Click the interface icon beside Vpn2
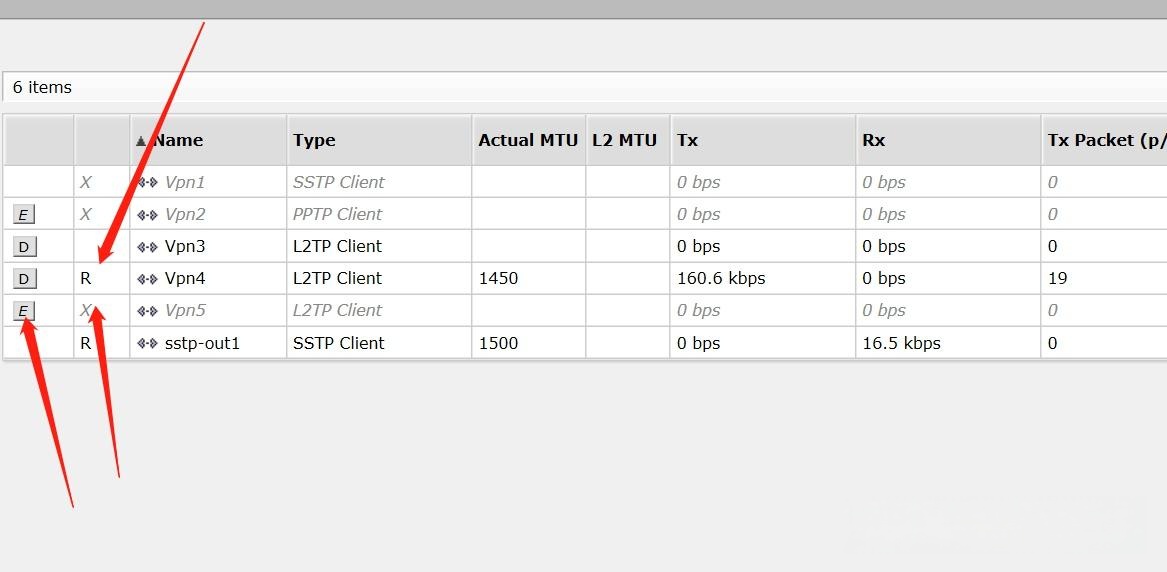The width and height of the screenshot is (1167, 572). [147, 214]
